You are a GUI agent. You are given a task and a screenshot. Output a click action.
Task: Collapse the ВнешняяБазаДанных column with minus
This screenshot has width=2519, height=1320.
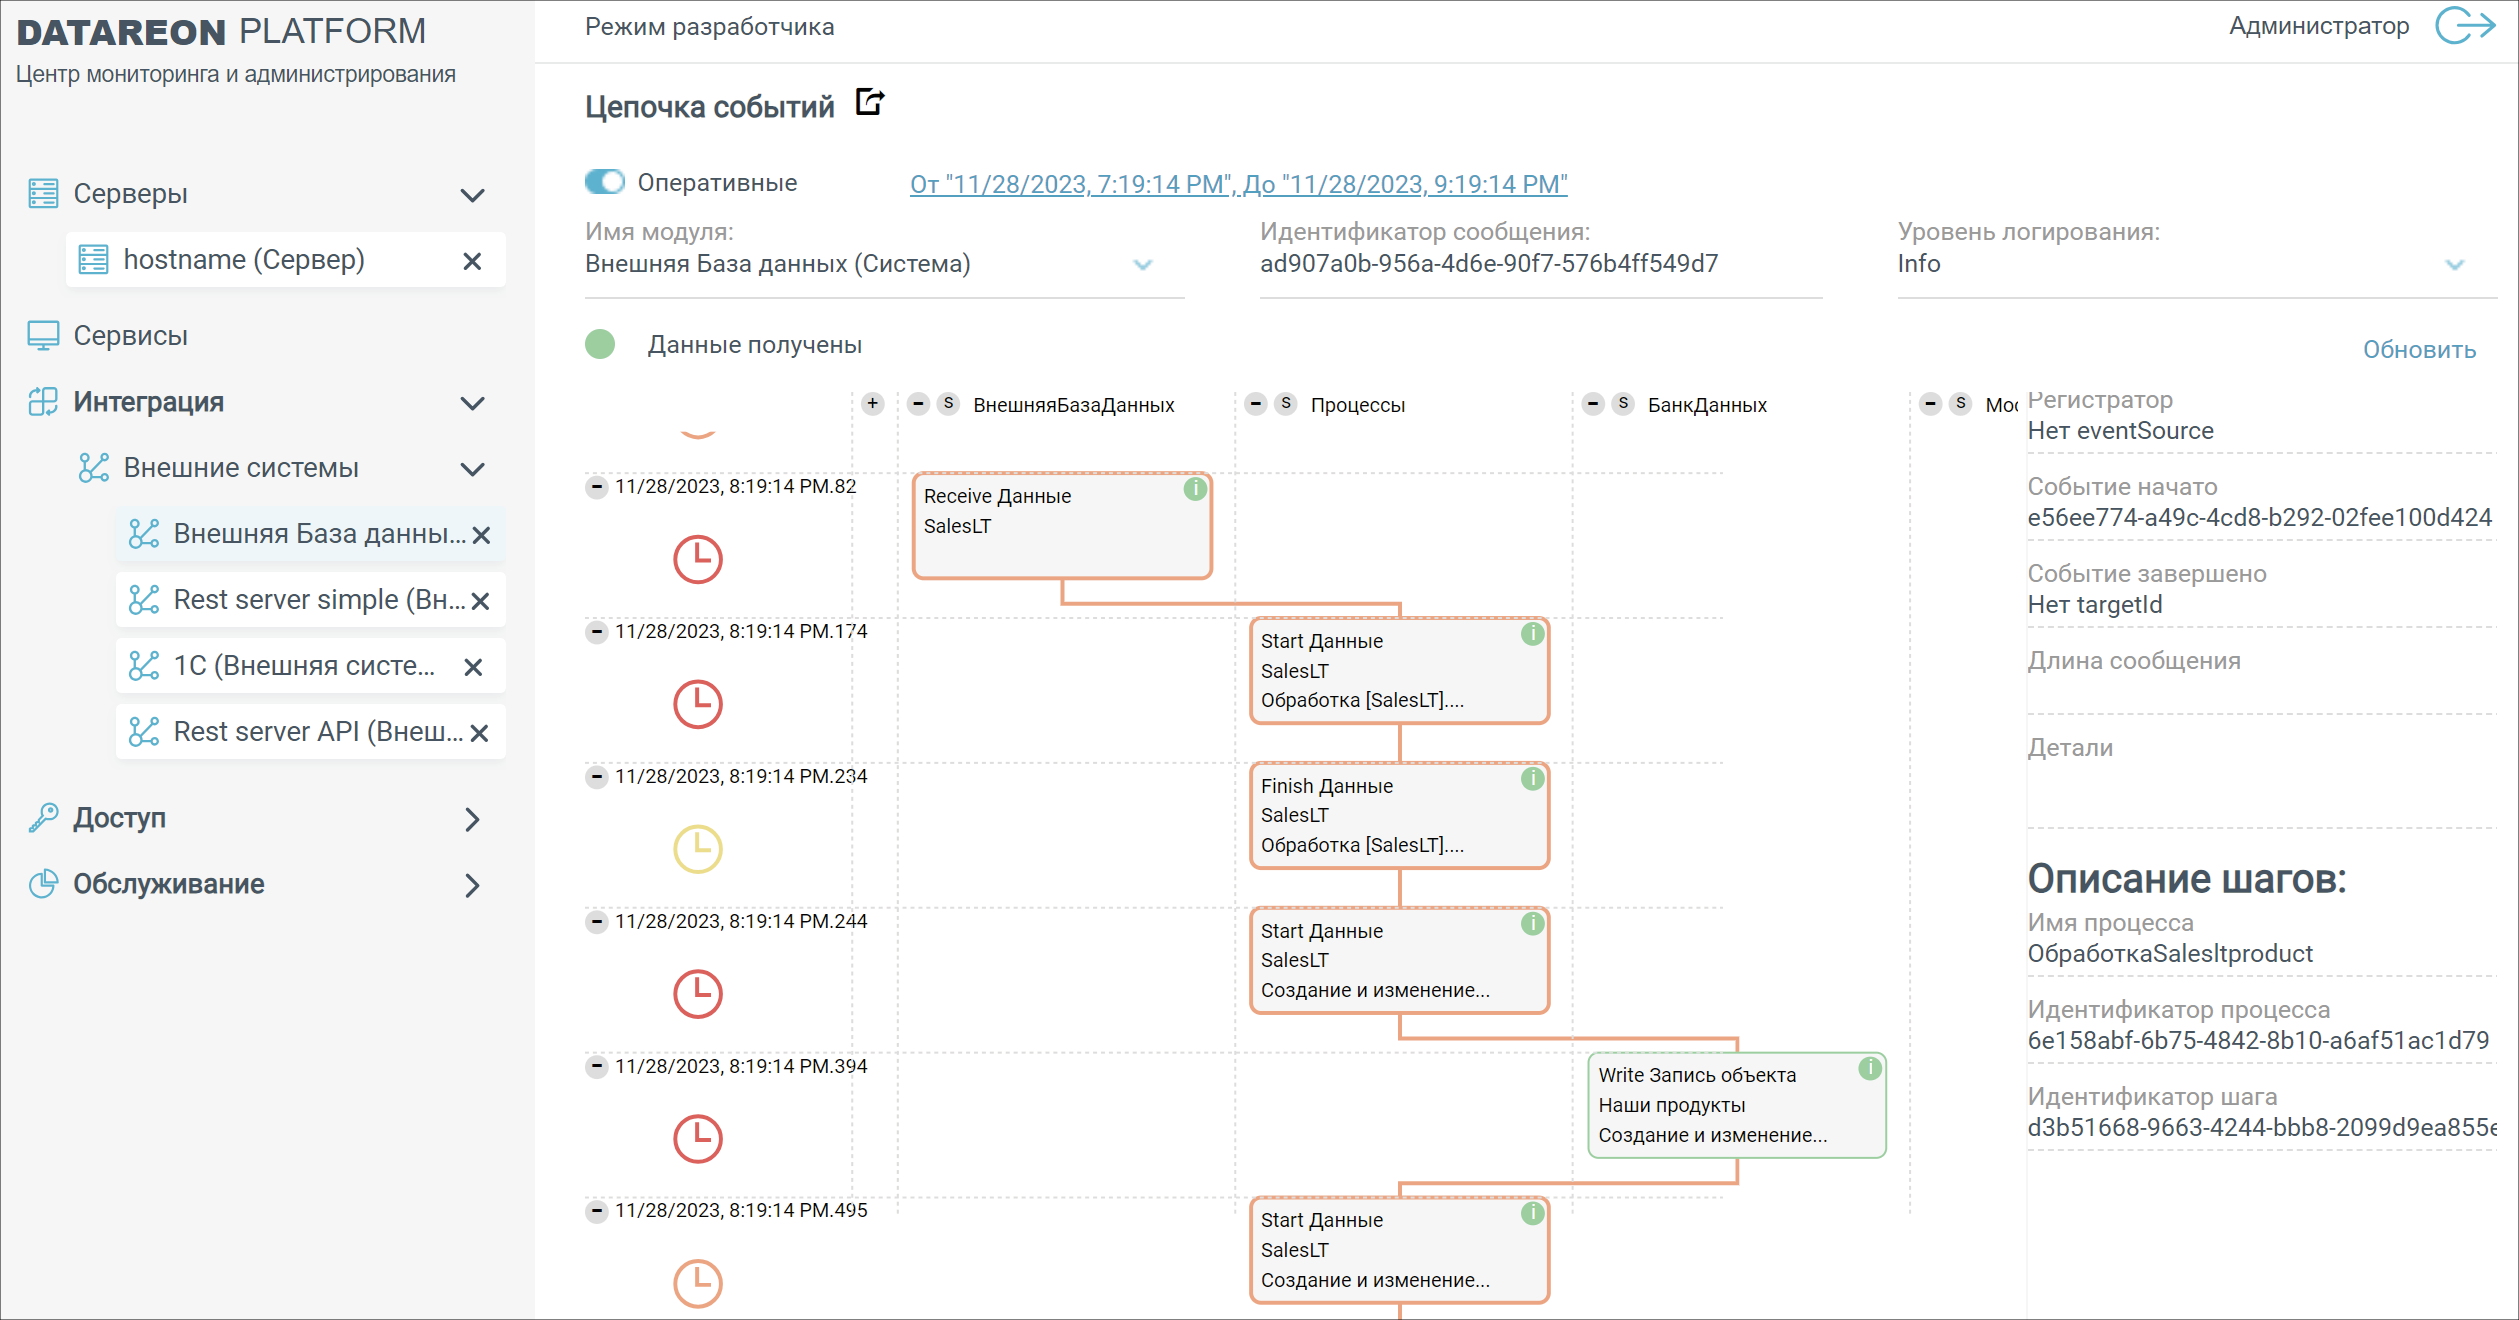click(x=918, y=404)
